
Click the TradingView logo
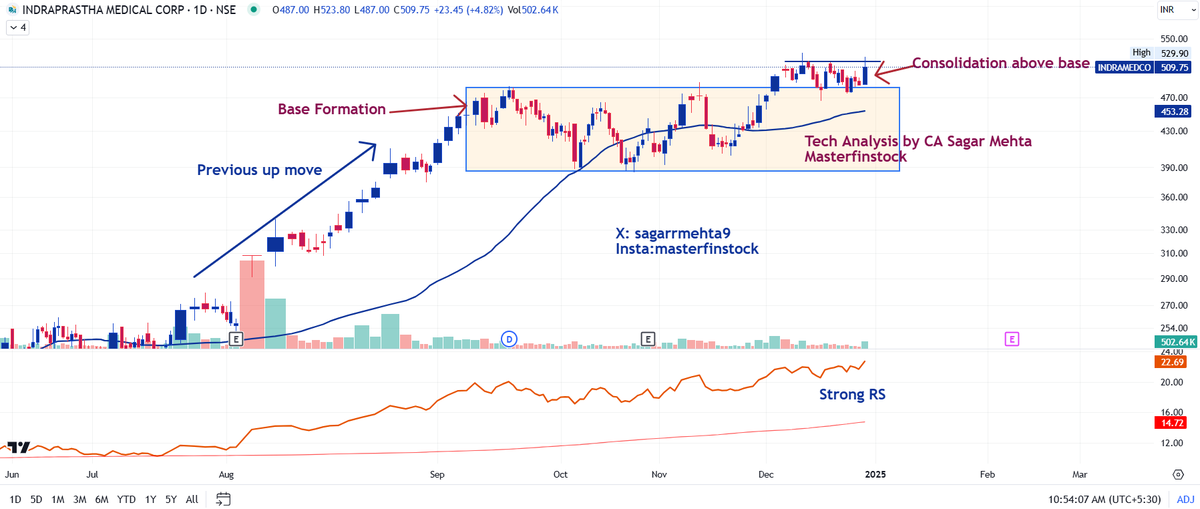coord(17,448)
